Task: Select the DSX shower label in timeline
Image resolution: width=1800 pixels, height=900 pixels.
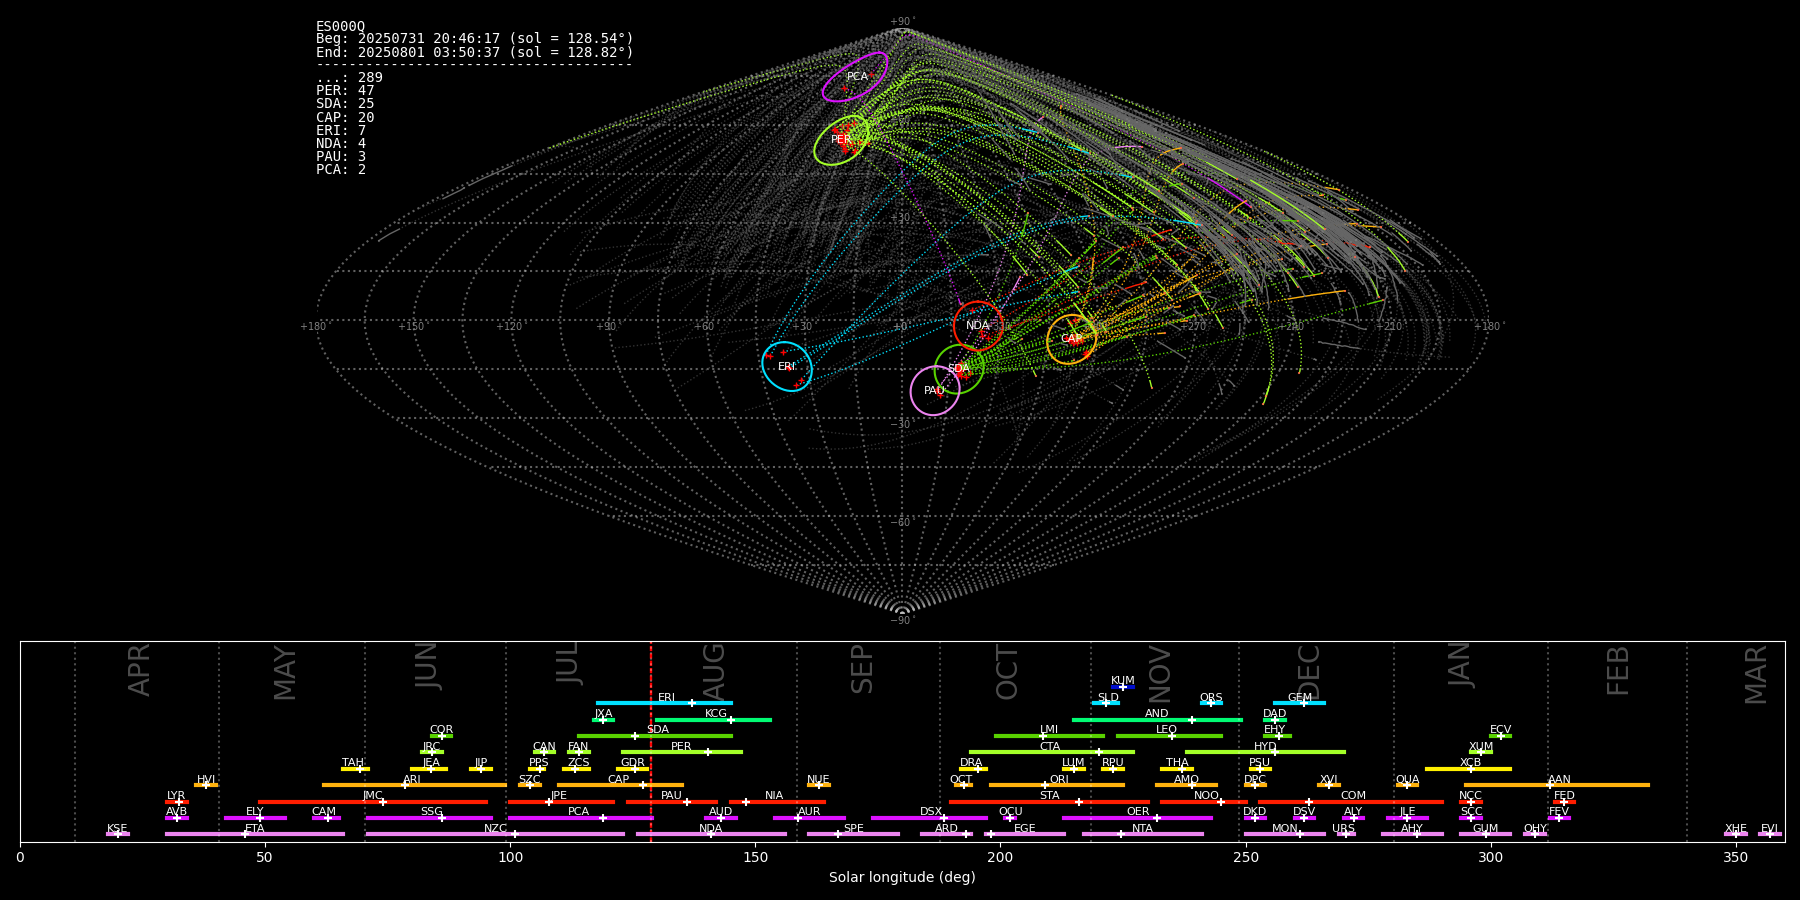Action: coord(931,812)
